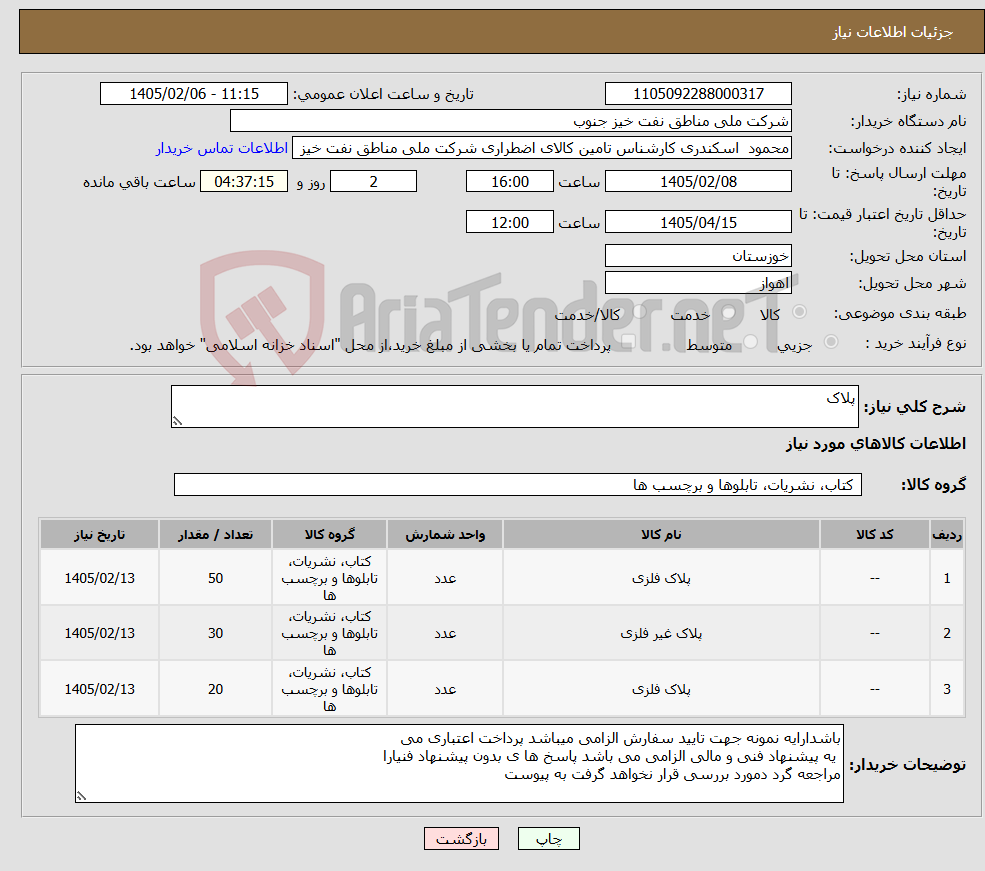Click the ردیف column header
The height and width of the screenshot is (871, 985).
(x=947, y=534)
